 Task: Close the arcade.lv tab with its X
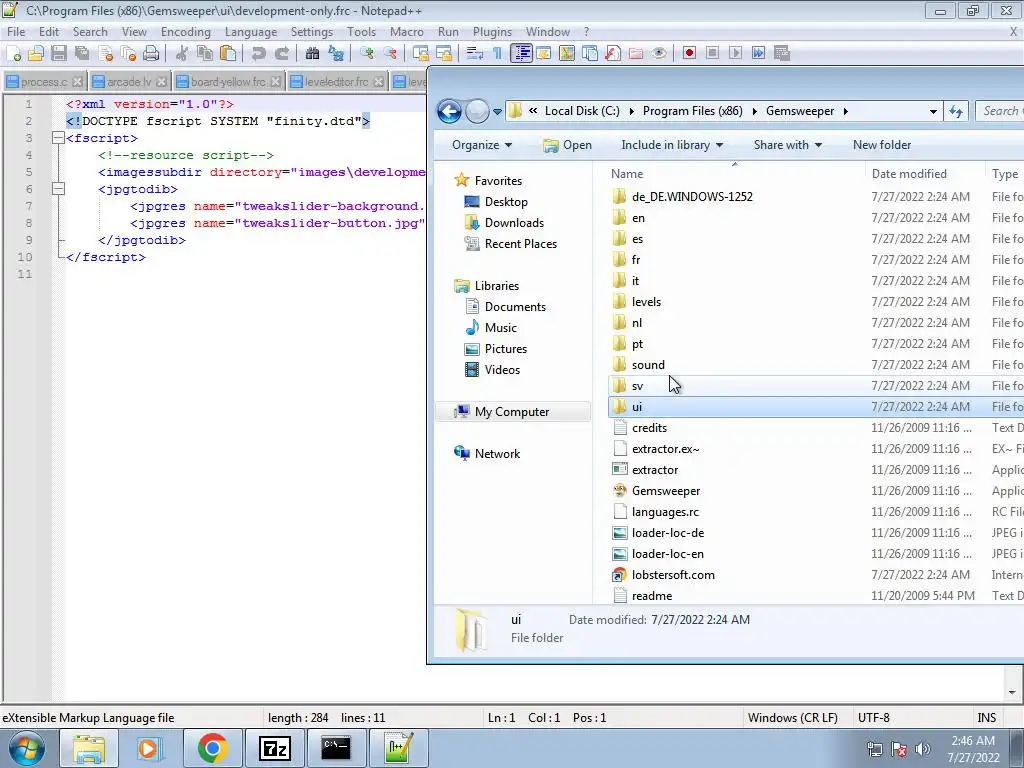tap(161, 82)
